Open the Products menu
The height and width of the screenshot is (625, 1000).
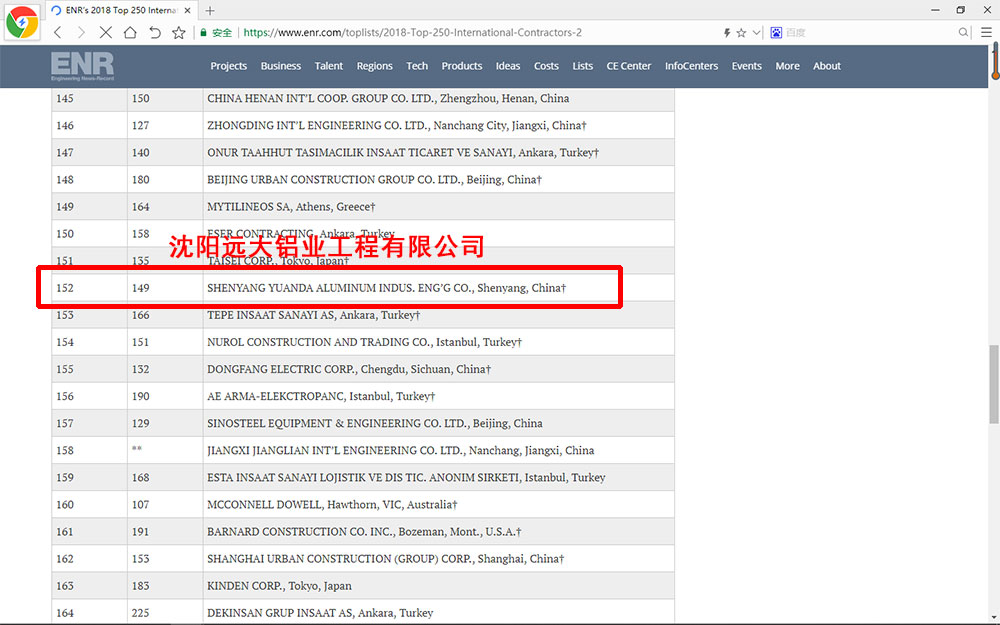(462, 66)
